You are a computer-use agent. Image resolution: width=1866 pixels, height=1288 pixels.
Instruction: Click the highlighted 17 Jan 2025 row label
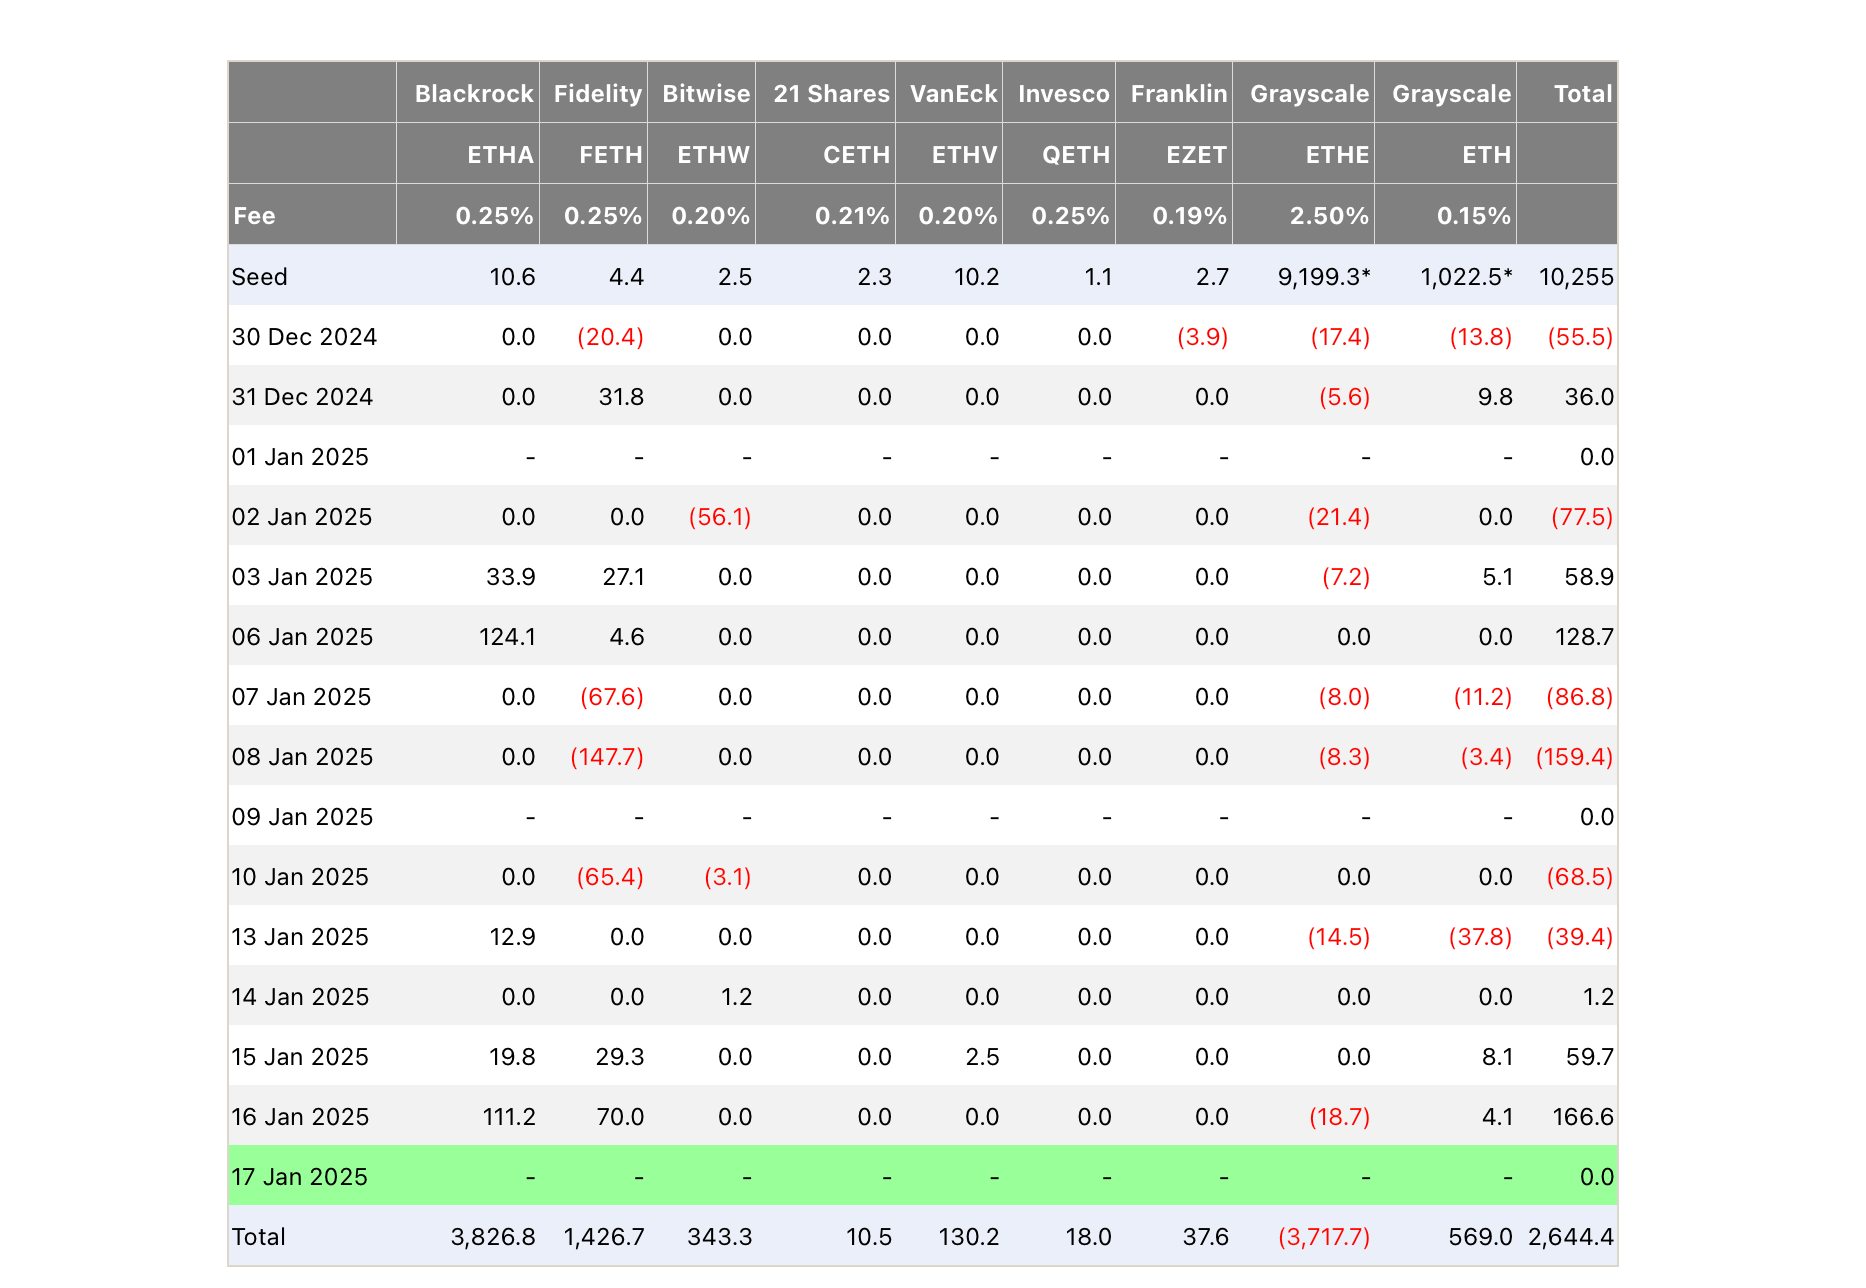299,1177
